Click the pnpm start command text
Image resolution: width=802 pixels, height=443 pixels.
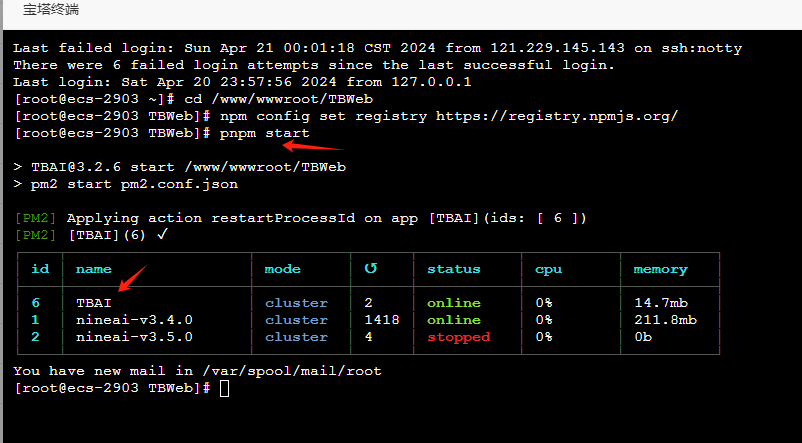(265, 133)
